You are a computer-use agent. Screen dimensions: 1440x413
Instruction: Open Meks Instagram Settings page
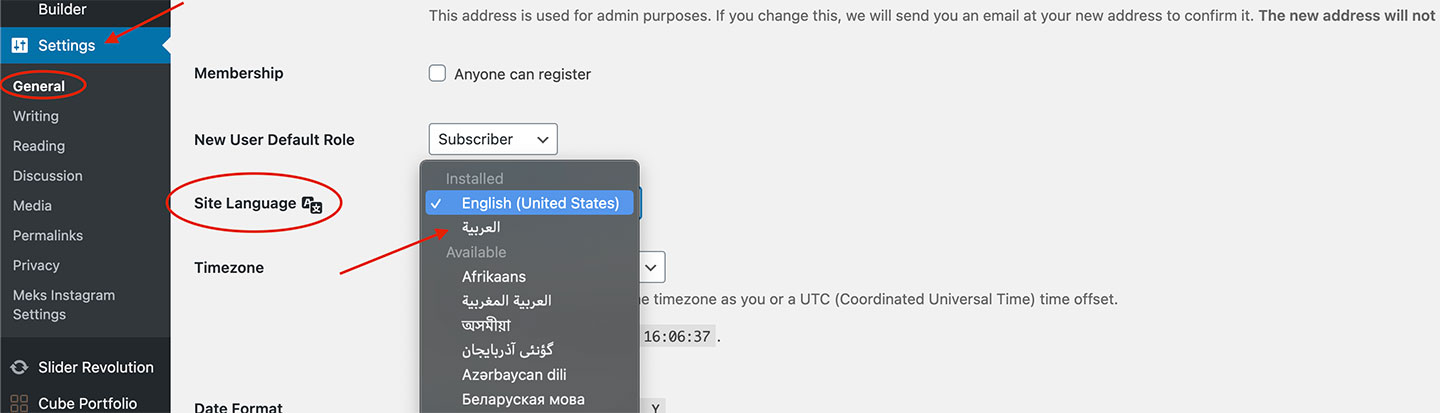click(64, 304)
